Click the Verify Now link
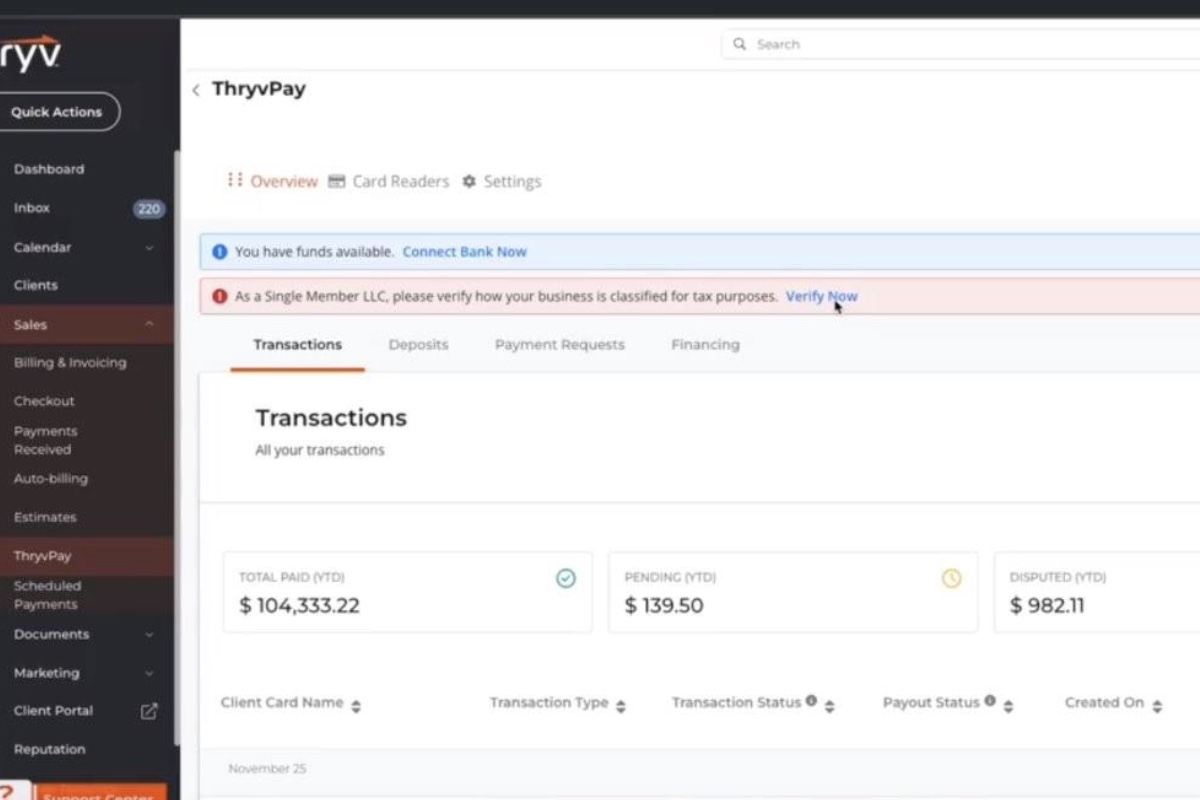The image size is (1200, 800). 821,297
